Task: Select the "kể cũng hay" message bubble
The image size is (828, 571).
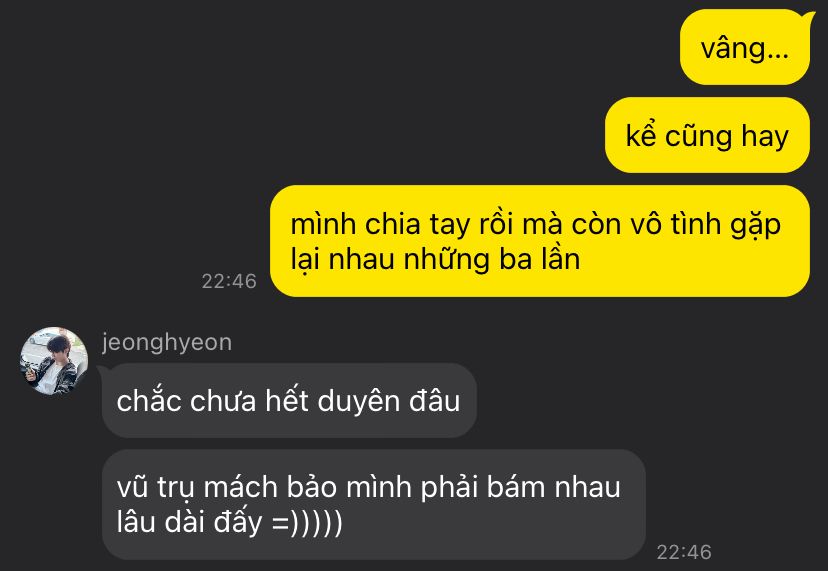Action: point(707,135)
